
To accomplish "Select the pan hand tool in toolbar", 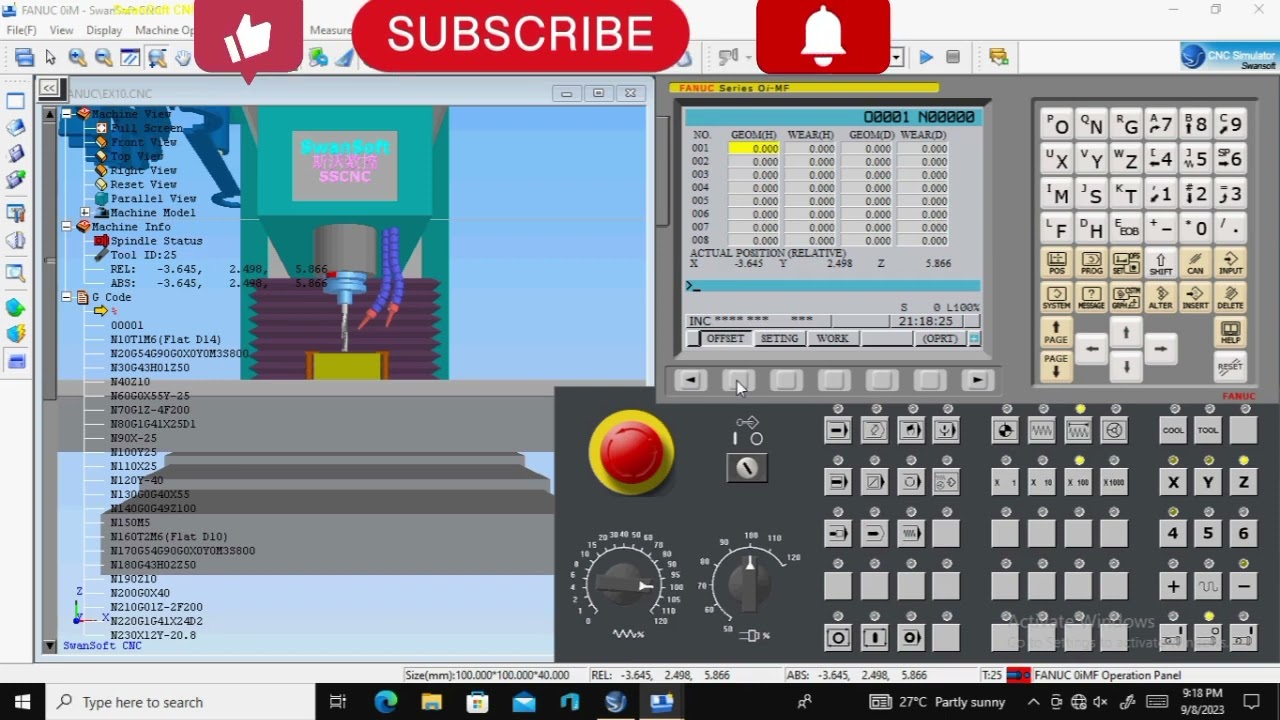I will click(x=183, y=58).
